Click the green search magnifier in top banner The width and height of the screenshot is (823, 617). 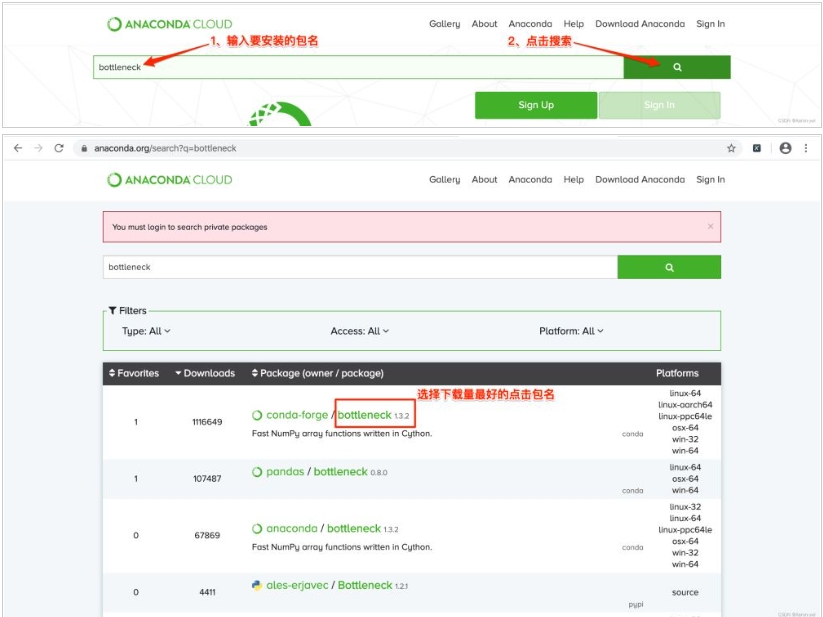click(x=677, y=67)
